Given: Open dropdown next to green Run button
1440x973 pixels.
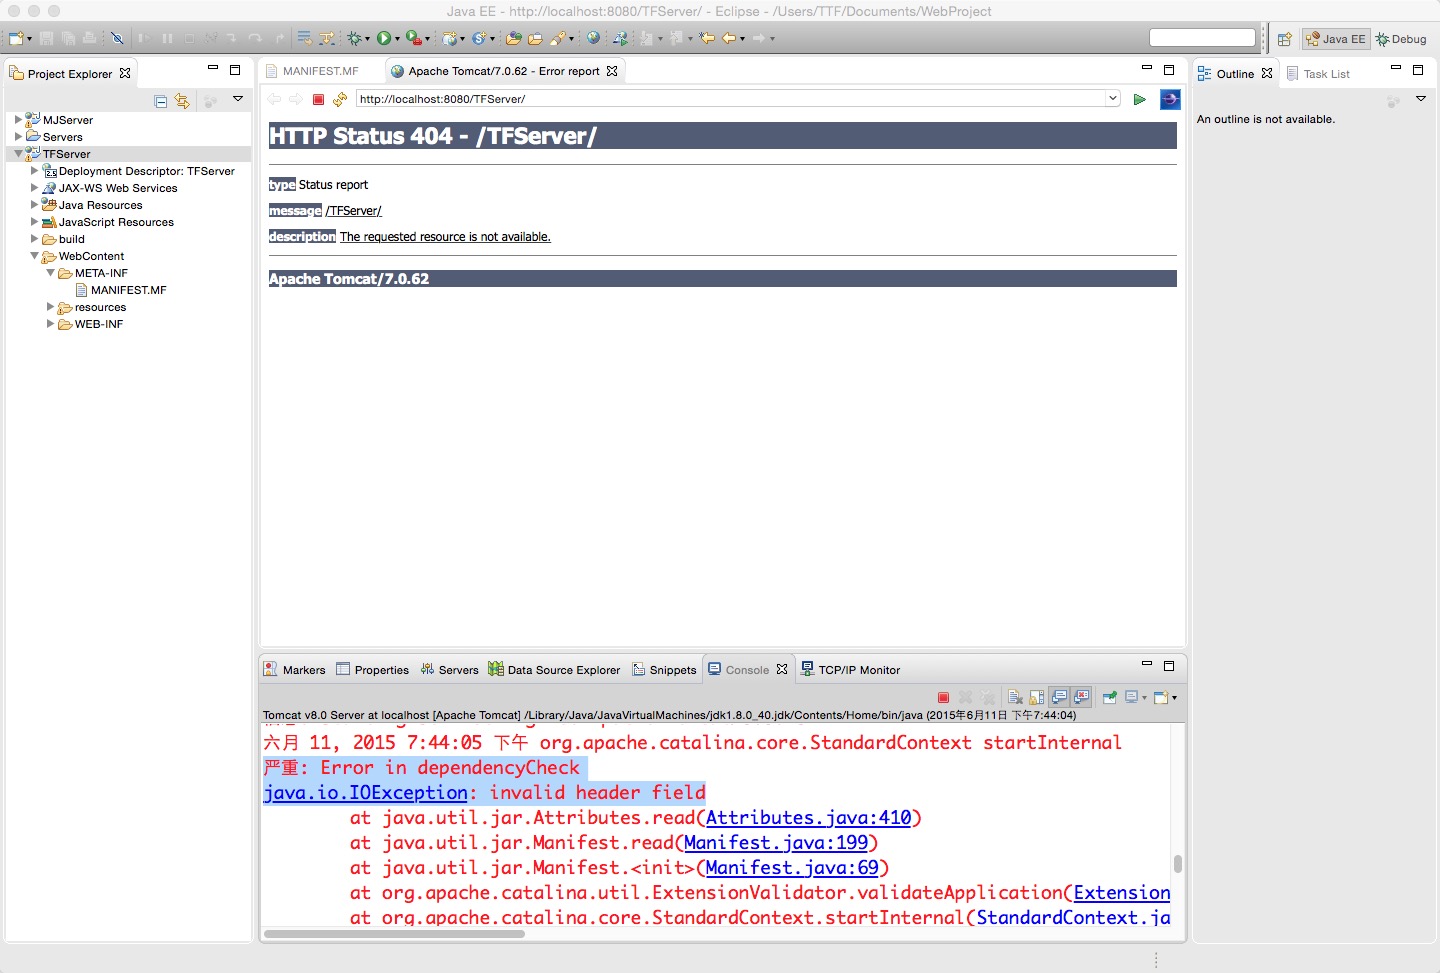Looking at the screenshot, I should (397, 39).
